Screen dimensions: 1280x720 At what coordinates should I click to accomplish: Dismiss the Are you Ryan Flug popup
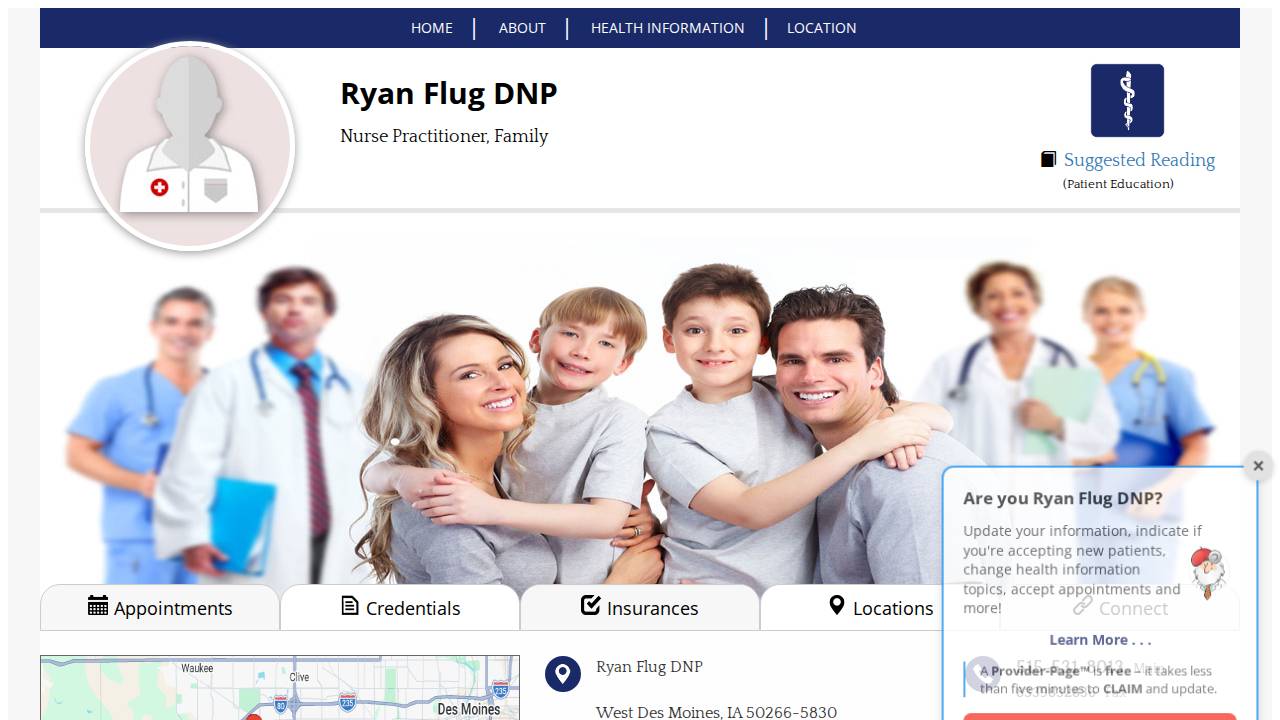coord(1257,465)
